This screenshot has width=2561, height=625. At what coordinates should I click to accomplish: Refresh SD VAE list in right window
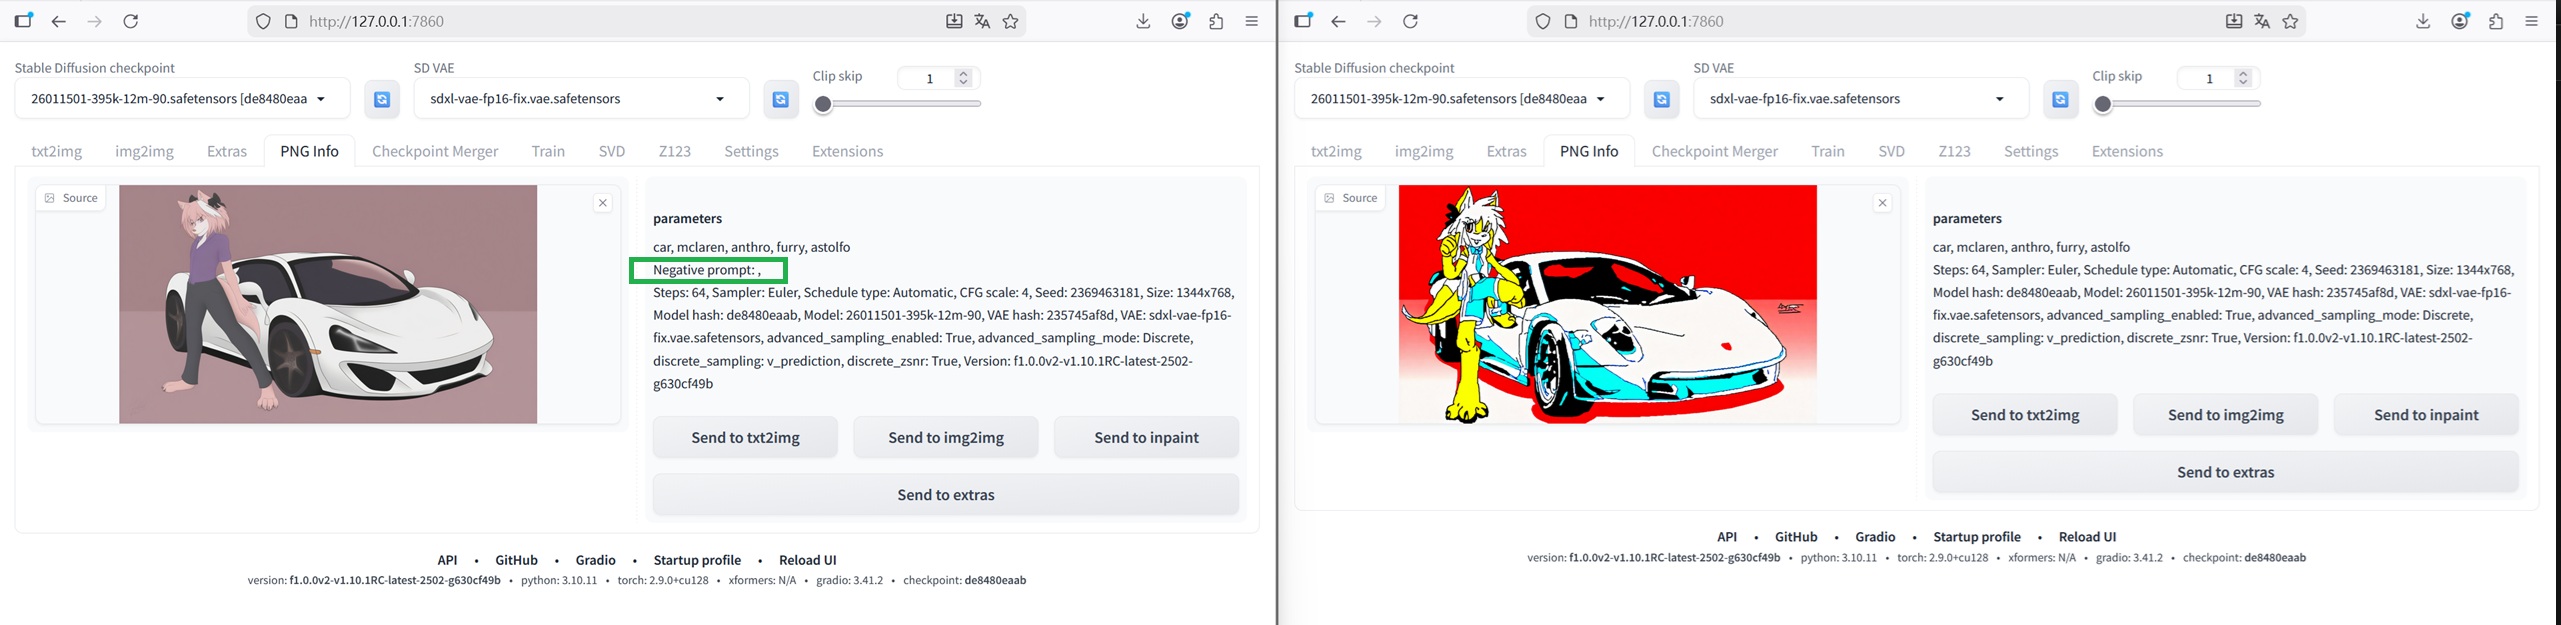click(2061, 99)
